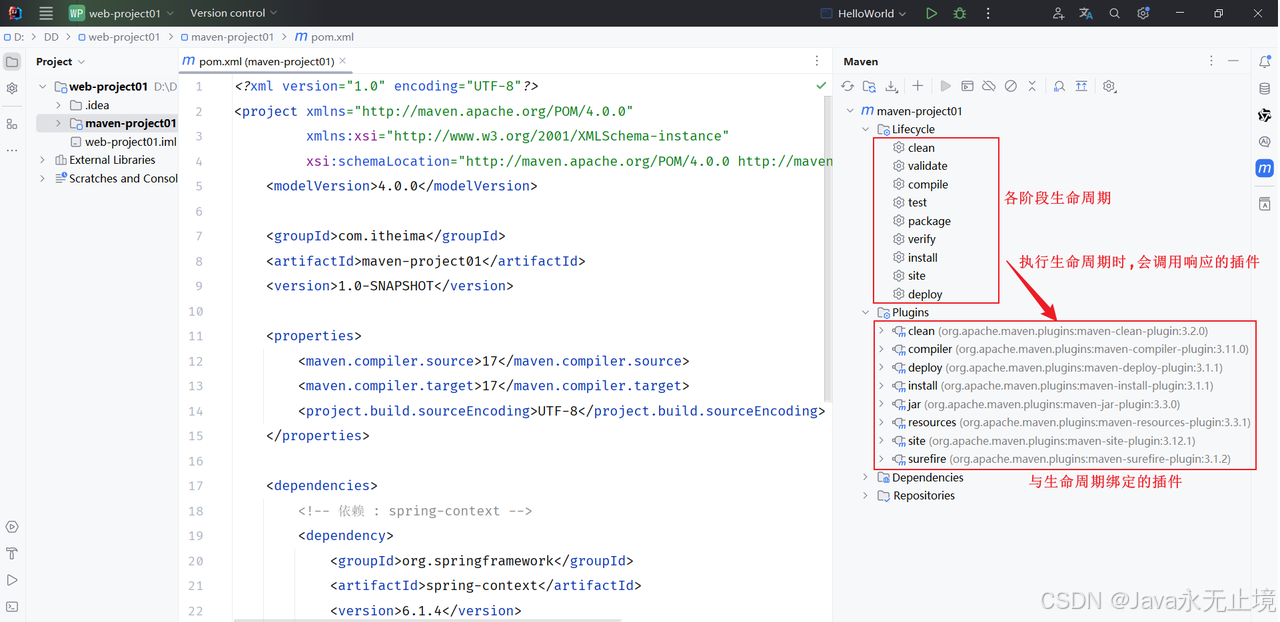Viewport: 1280px width, 622px height.
Task: Select Scratches and Consoles in Project tree
Action: [115, 178]
